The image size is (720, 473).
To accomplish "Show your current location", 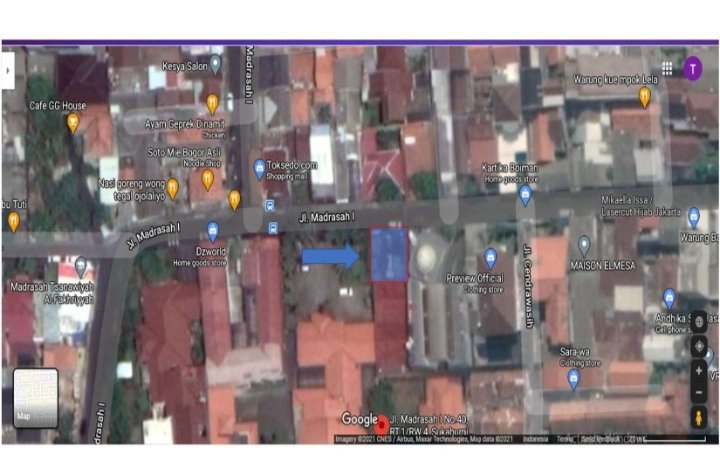I will (699, 346).
